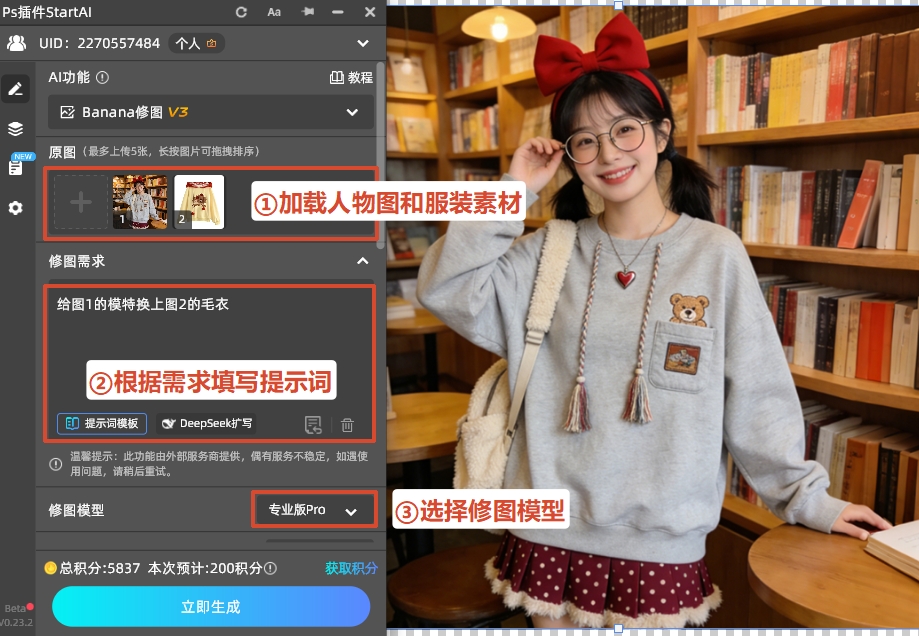Toggle the pin icon to keep panel on top
The width and height of the screenshot is (919, 636).
(306, 13)
